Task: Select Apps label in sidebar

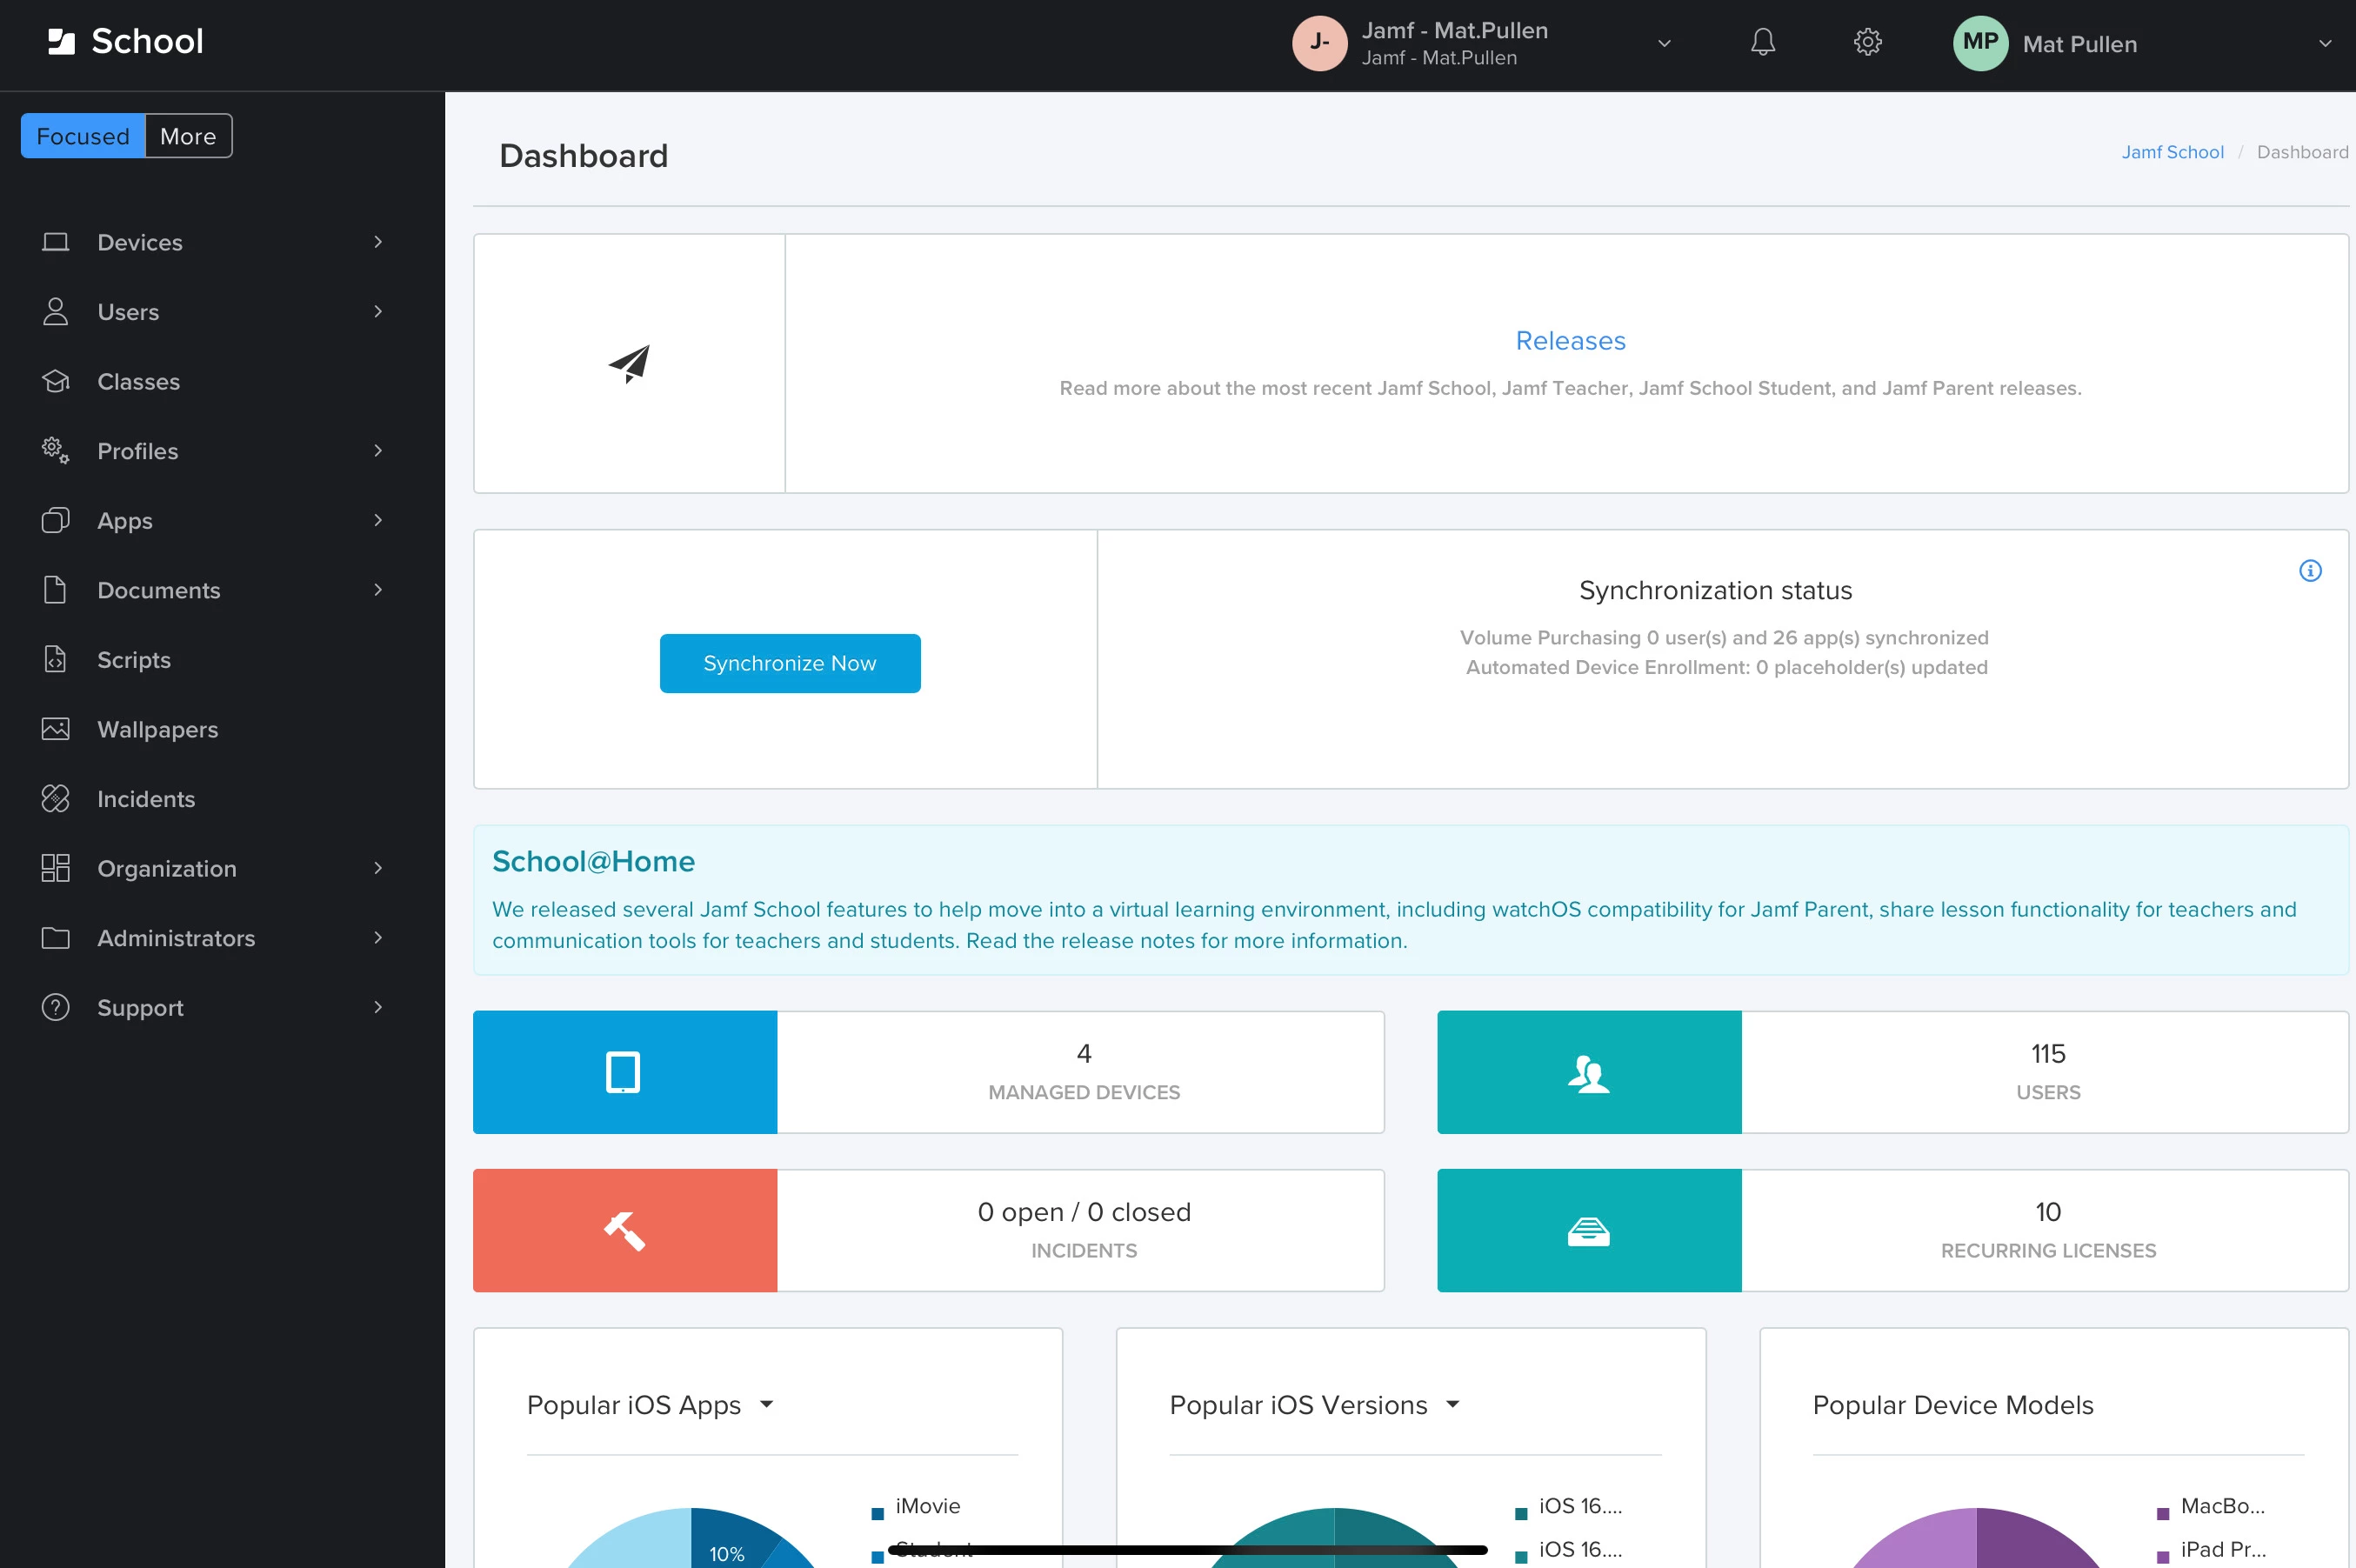Action: 125,521
